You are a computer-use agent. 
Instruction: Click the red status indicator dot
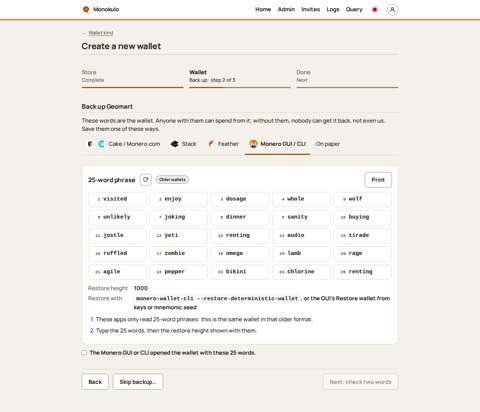pyautogui.click(x=375, y=10)
